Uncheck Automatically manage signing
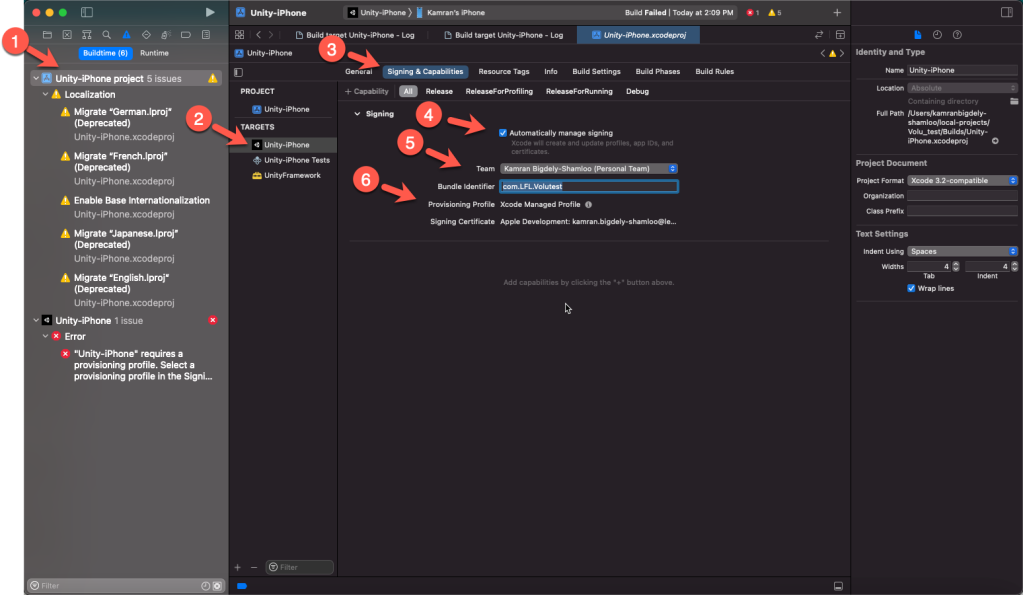Screen dimensions: 1023x595 coord(503,132)
